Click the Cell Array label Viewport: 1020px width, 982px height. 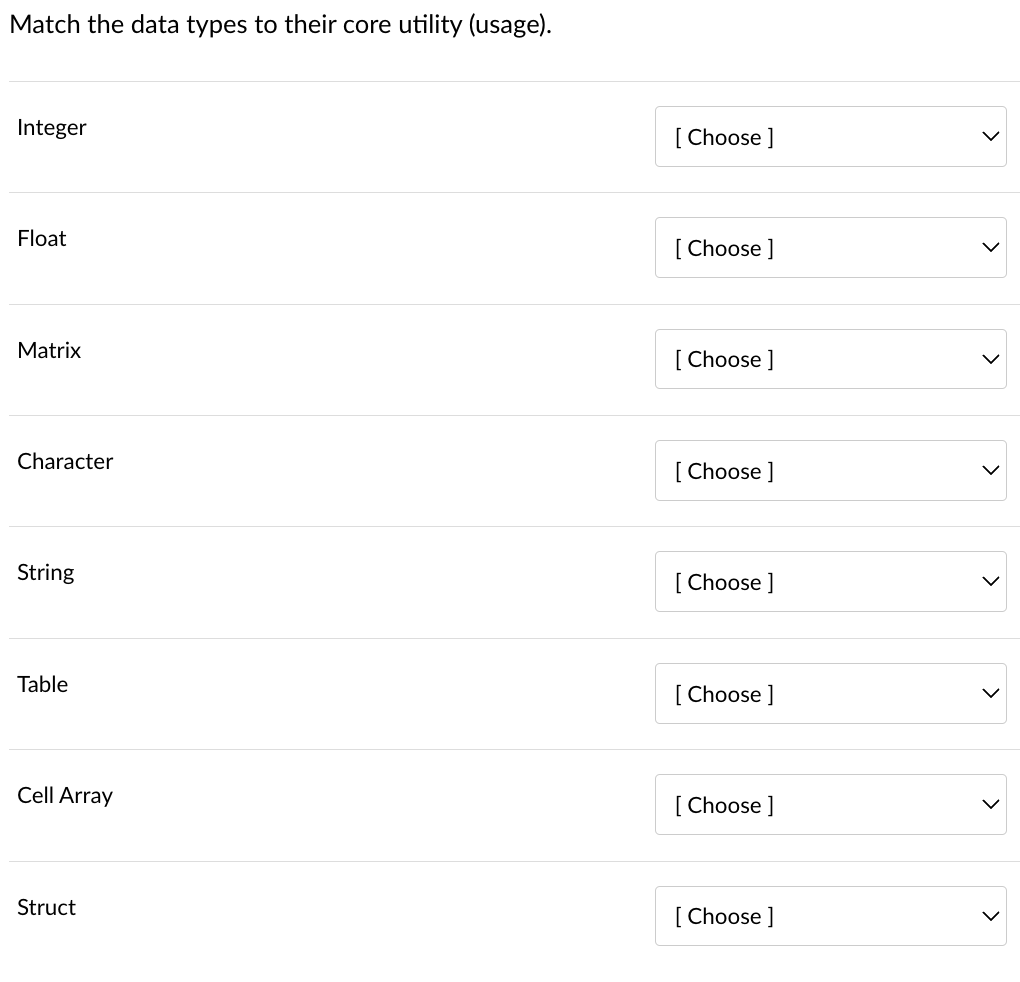point(64,795)
